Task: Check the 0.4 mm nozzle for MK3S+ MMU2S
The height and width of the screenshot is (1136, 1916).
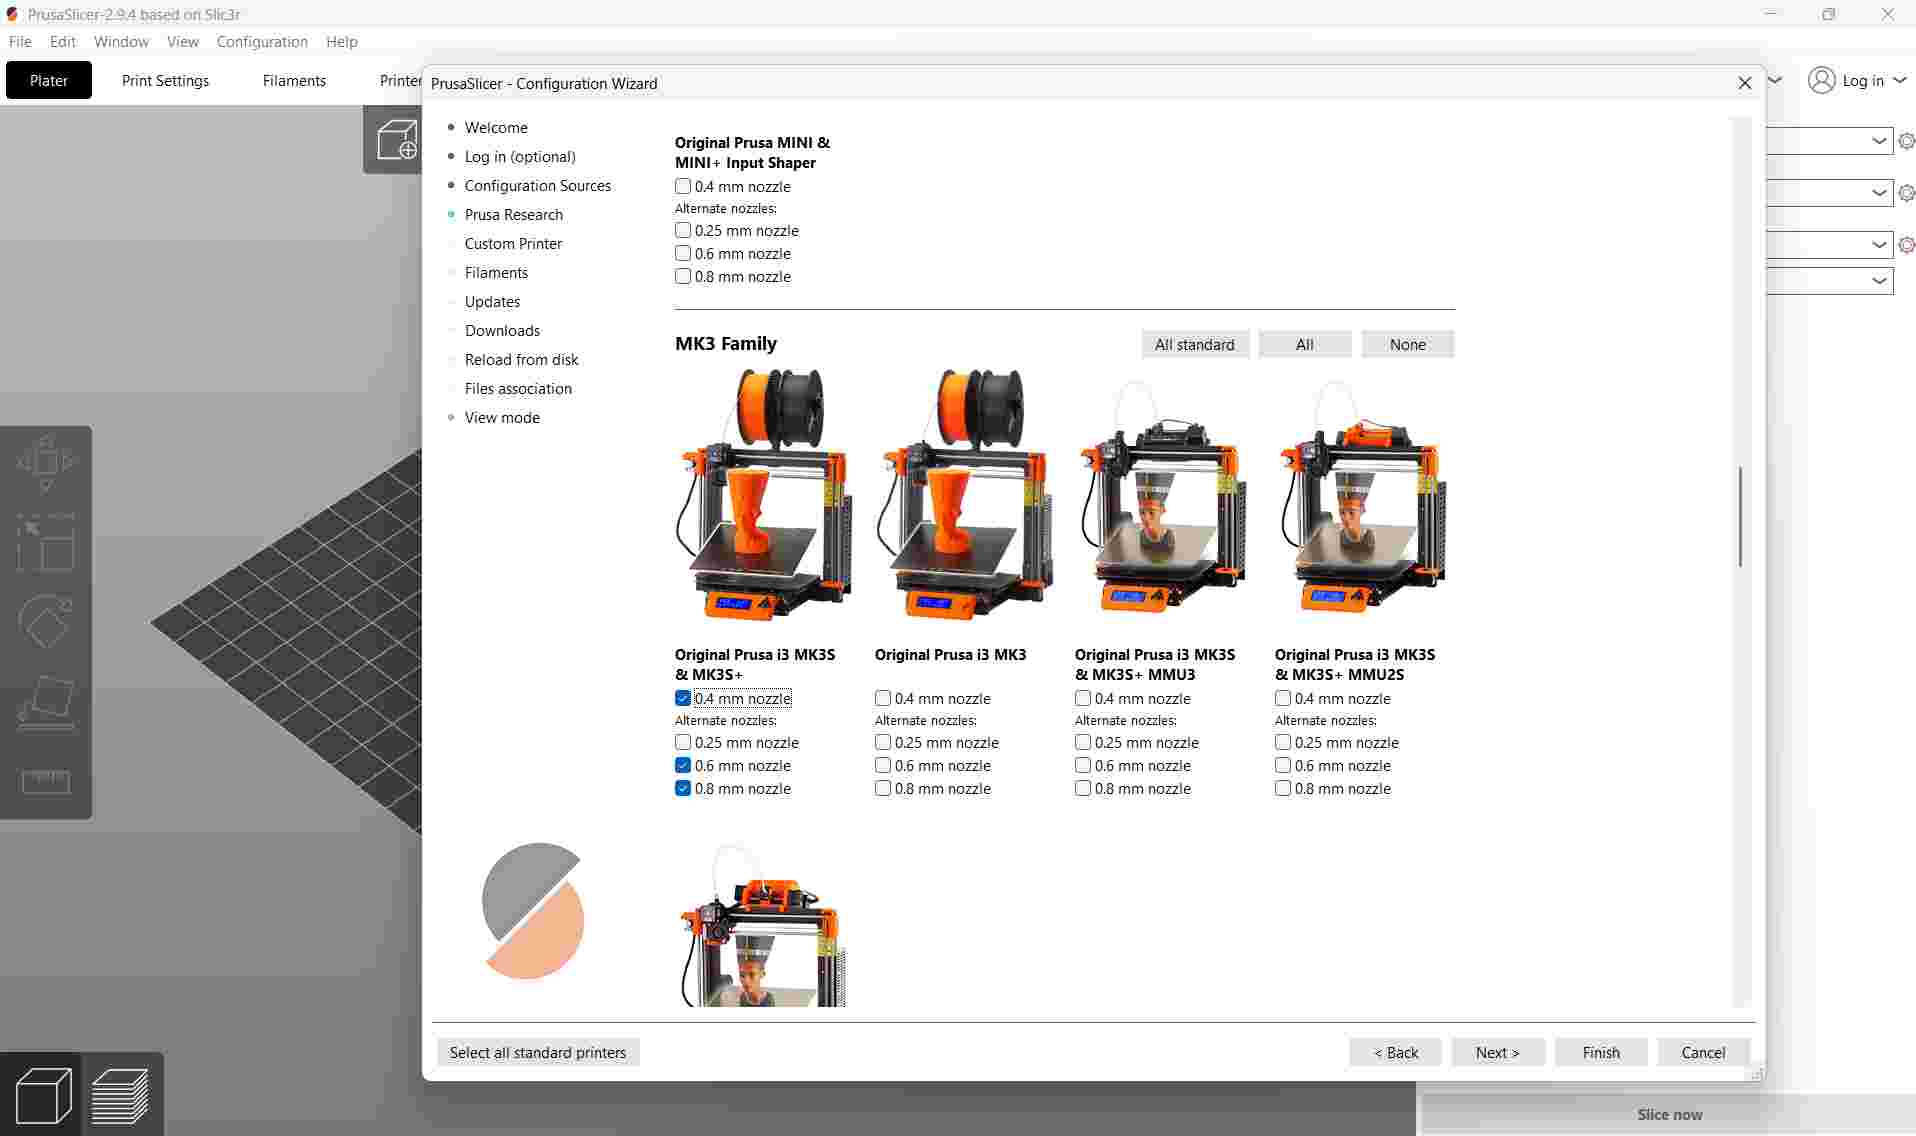Action: pos(1283,698)
